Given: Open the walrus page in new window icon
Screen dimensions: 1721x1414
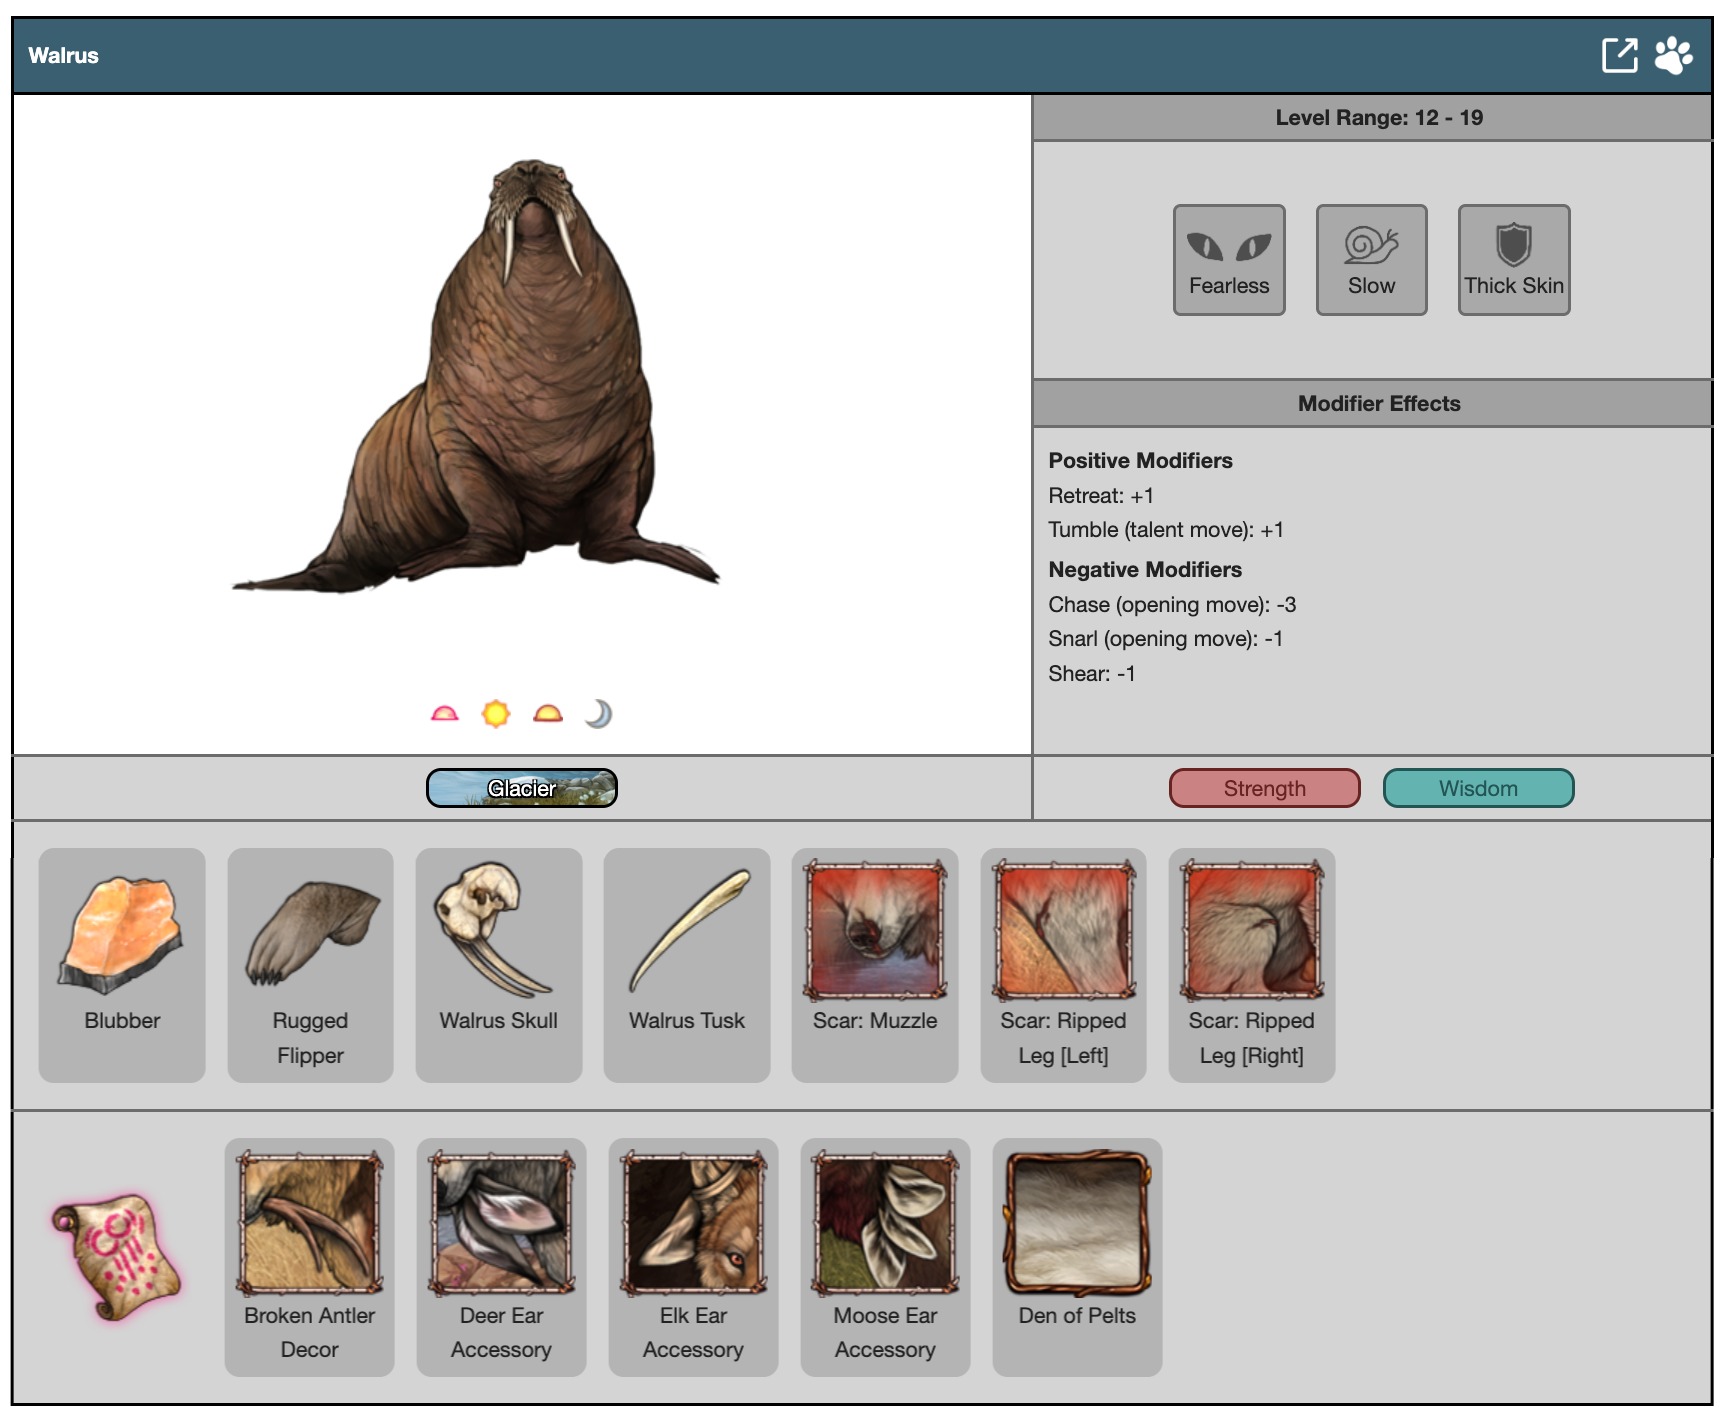Looking at the screenshot, I should coord(1619,55).
